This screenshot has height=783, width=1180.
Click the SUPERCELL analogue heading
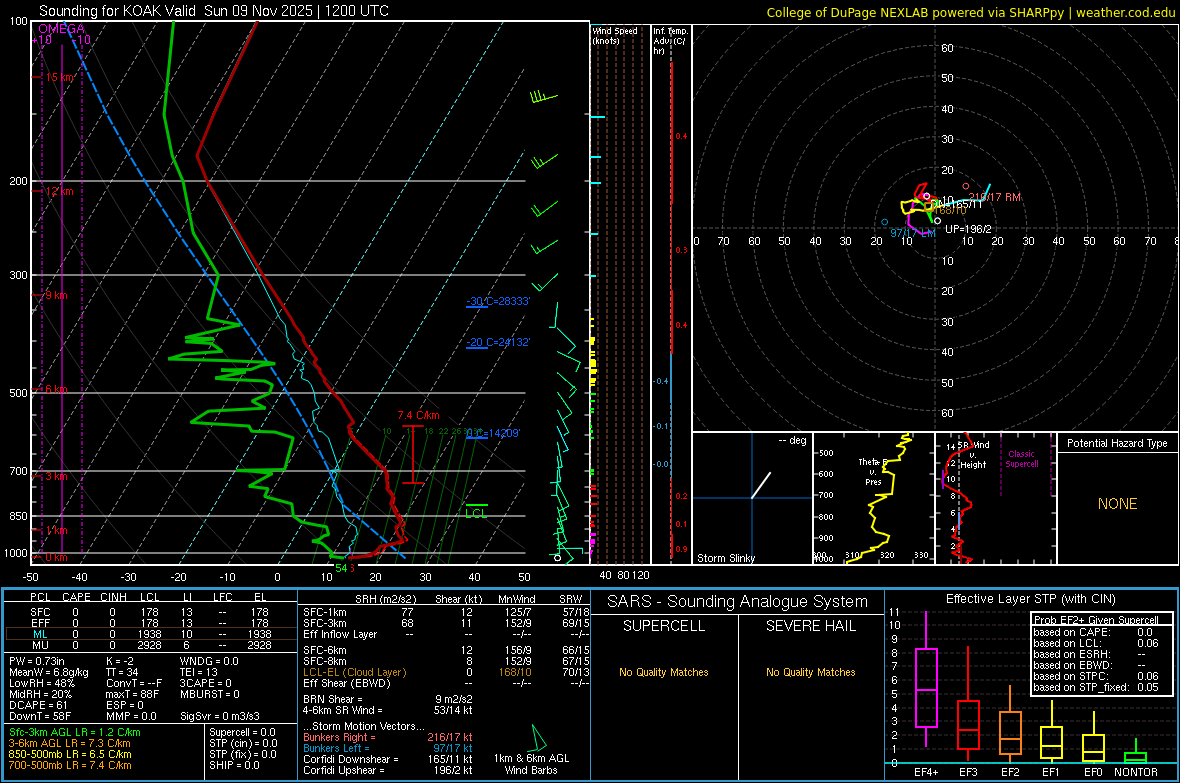[664, 626]
